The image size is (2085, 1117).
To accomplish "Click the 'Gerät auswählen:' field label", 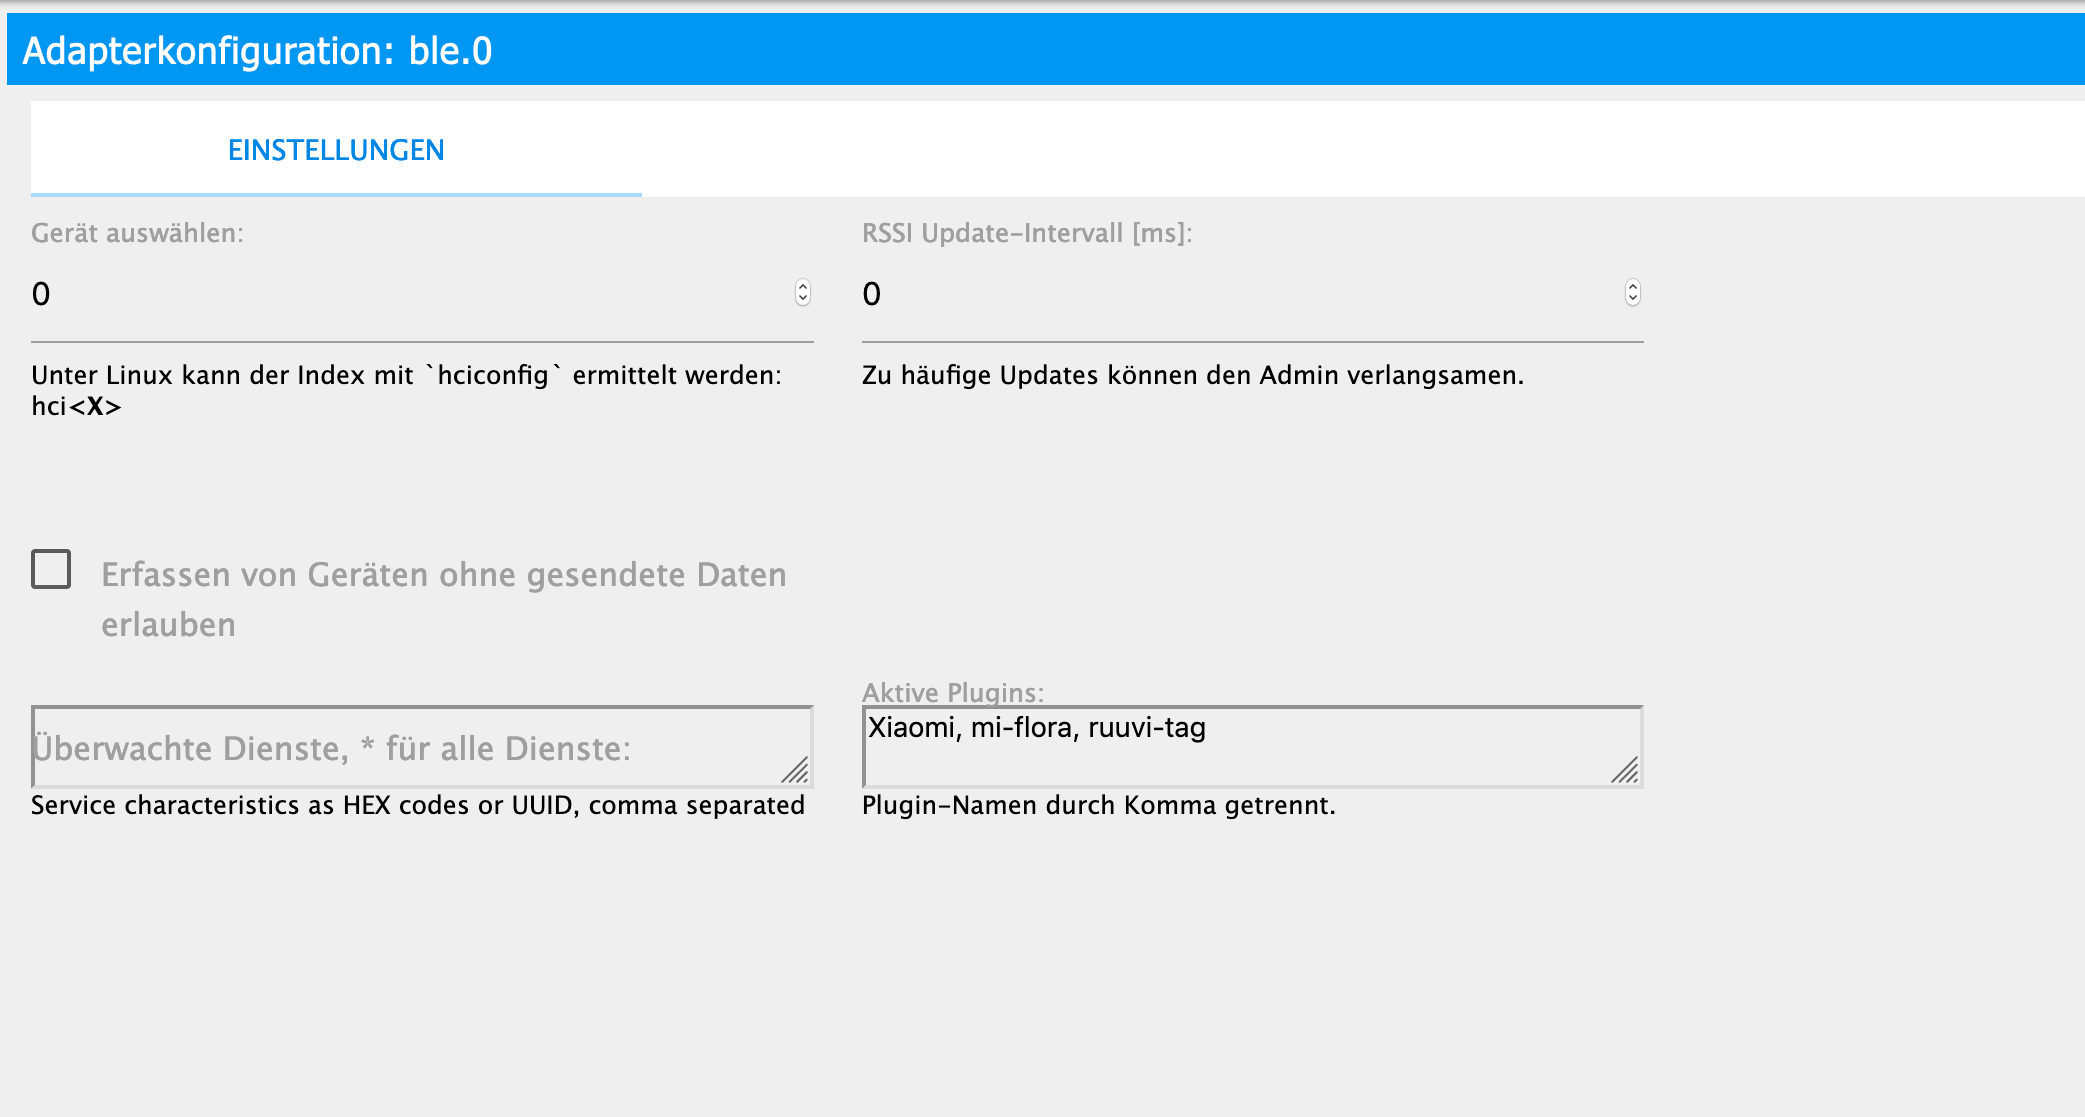I will coord(137,233).
